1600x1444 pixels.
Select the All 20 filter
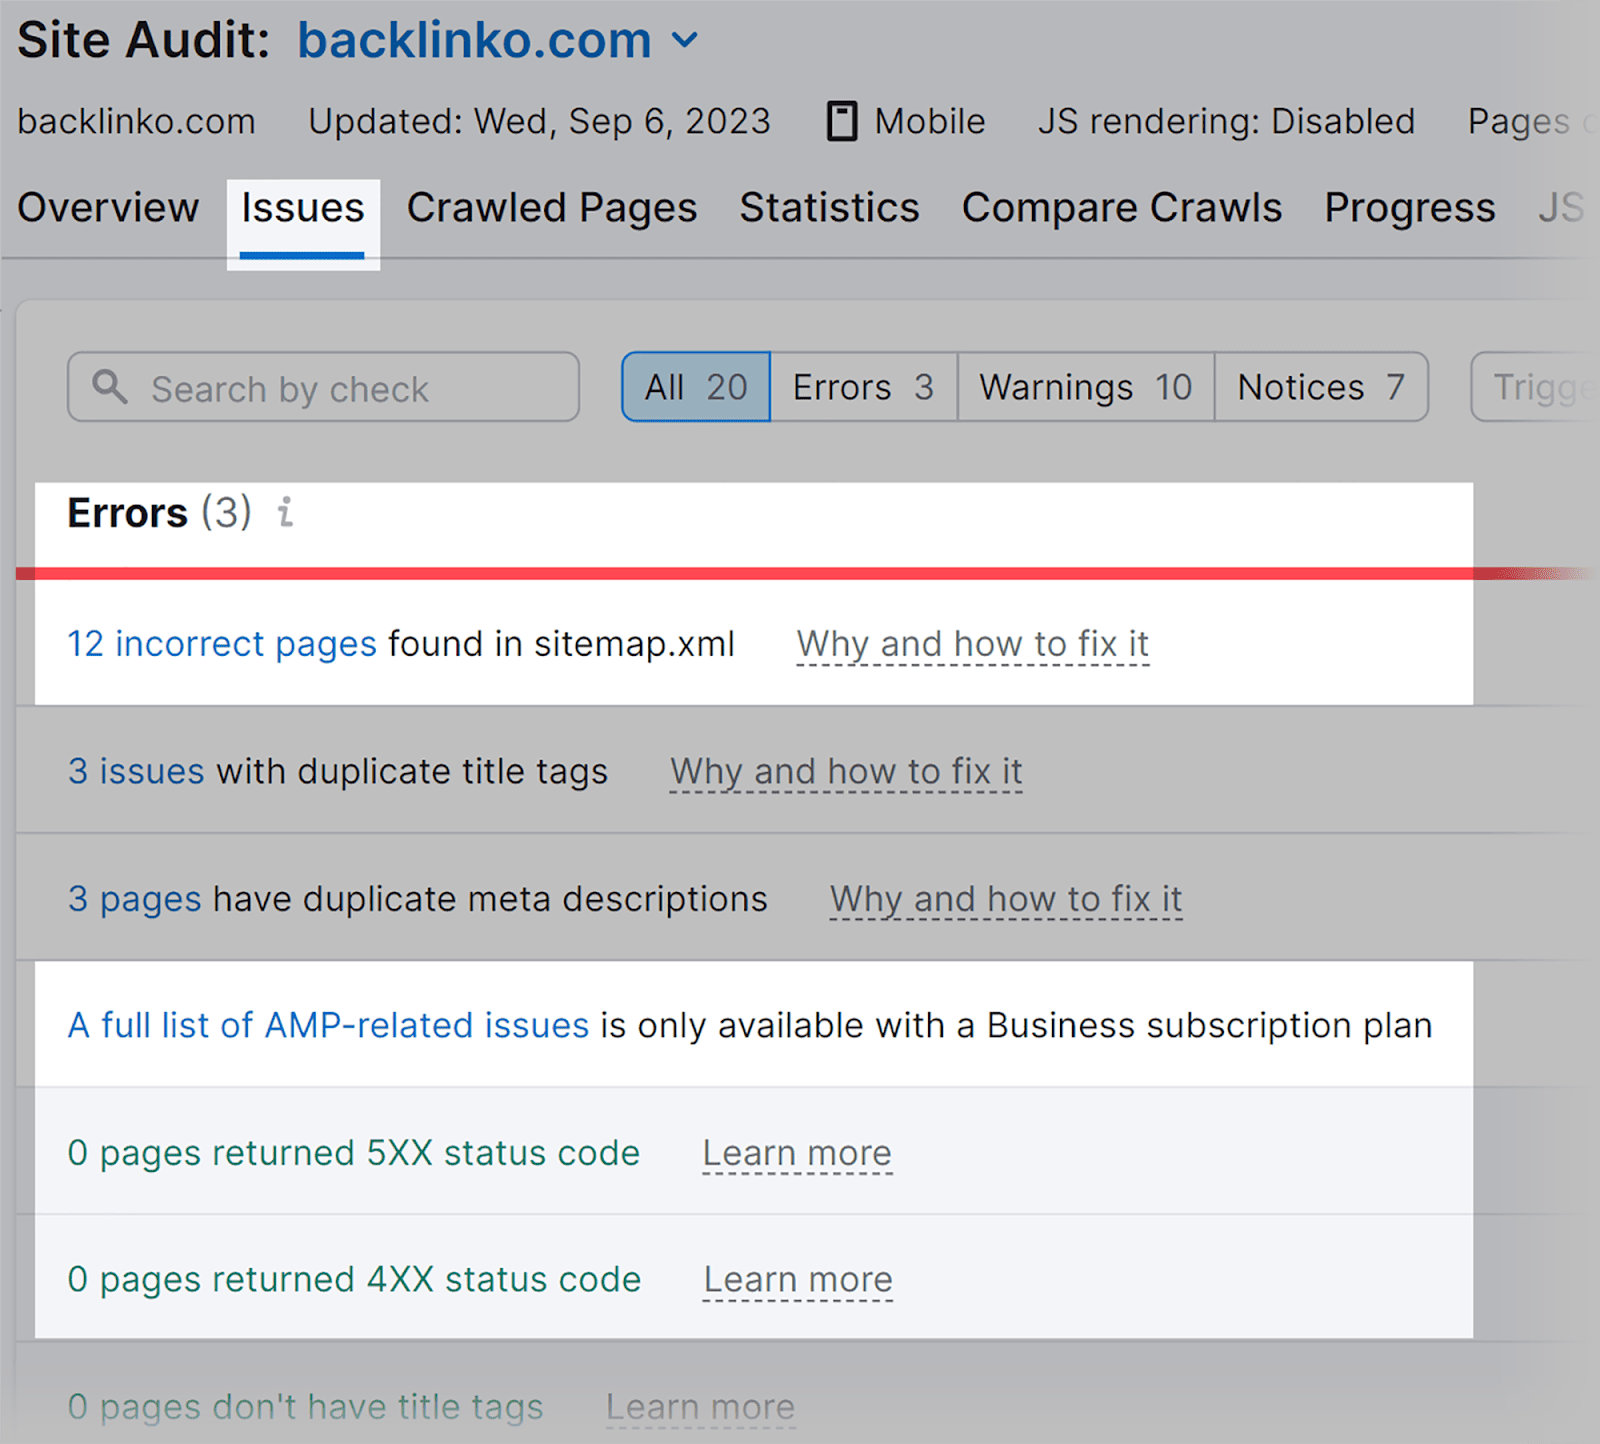695,387
